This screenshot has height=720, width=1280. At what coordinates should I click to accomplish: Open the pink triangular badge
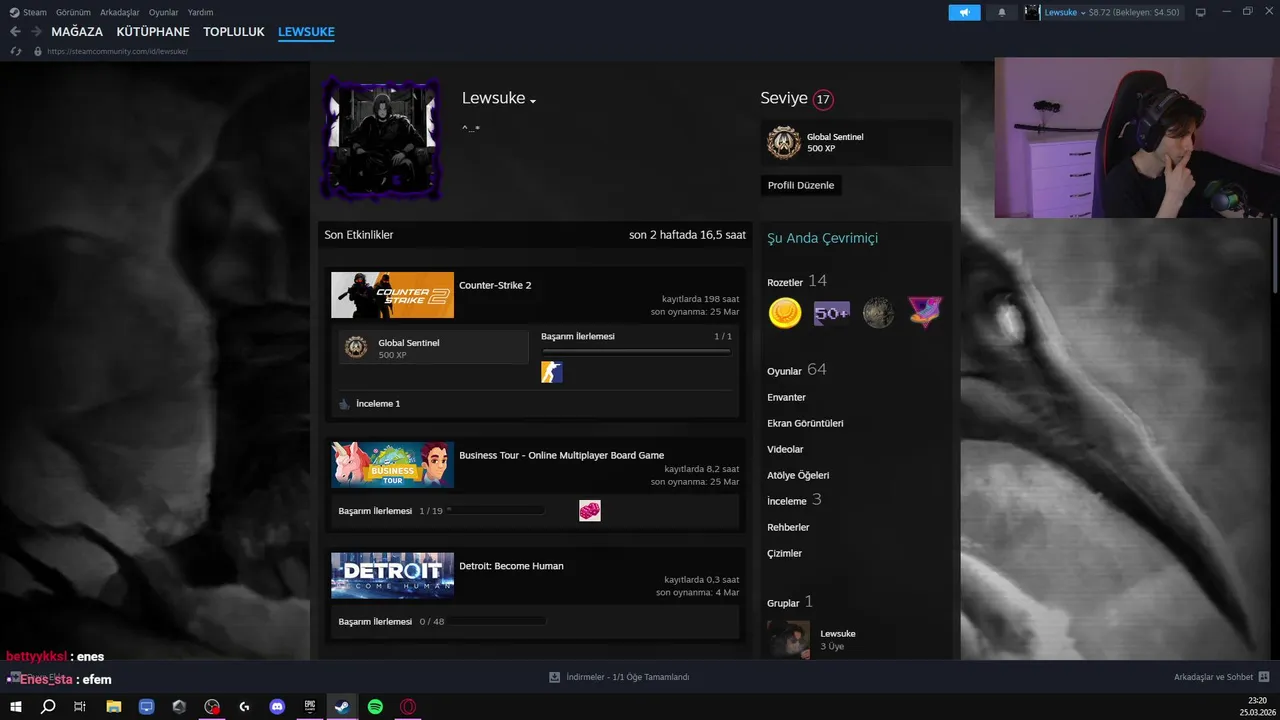pos(924,313)
